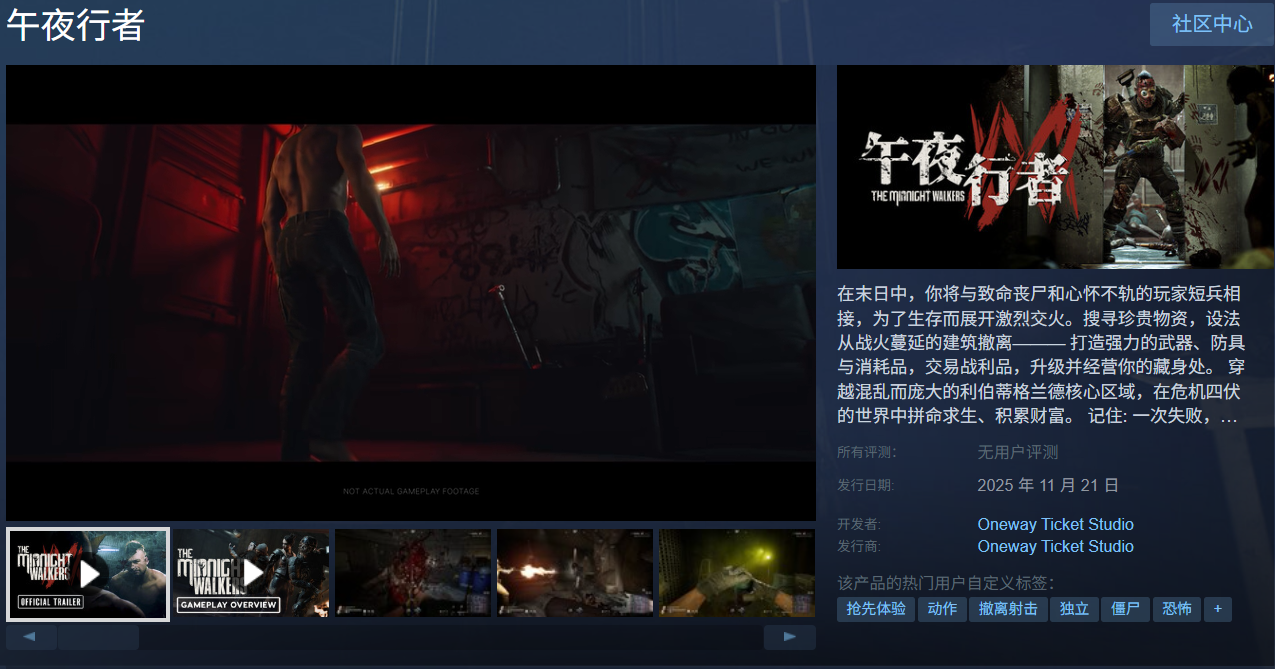Click the media strip scrollbar handle
The image size is (1275, 669).
click(x=98, y=637)
